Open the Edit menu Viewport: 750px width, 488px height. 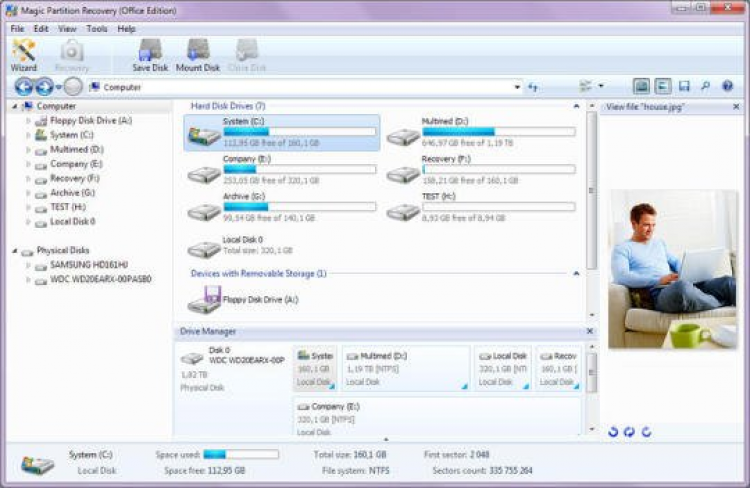41,29
